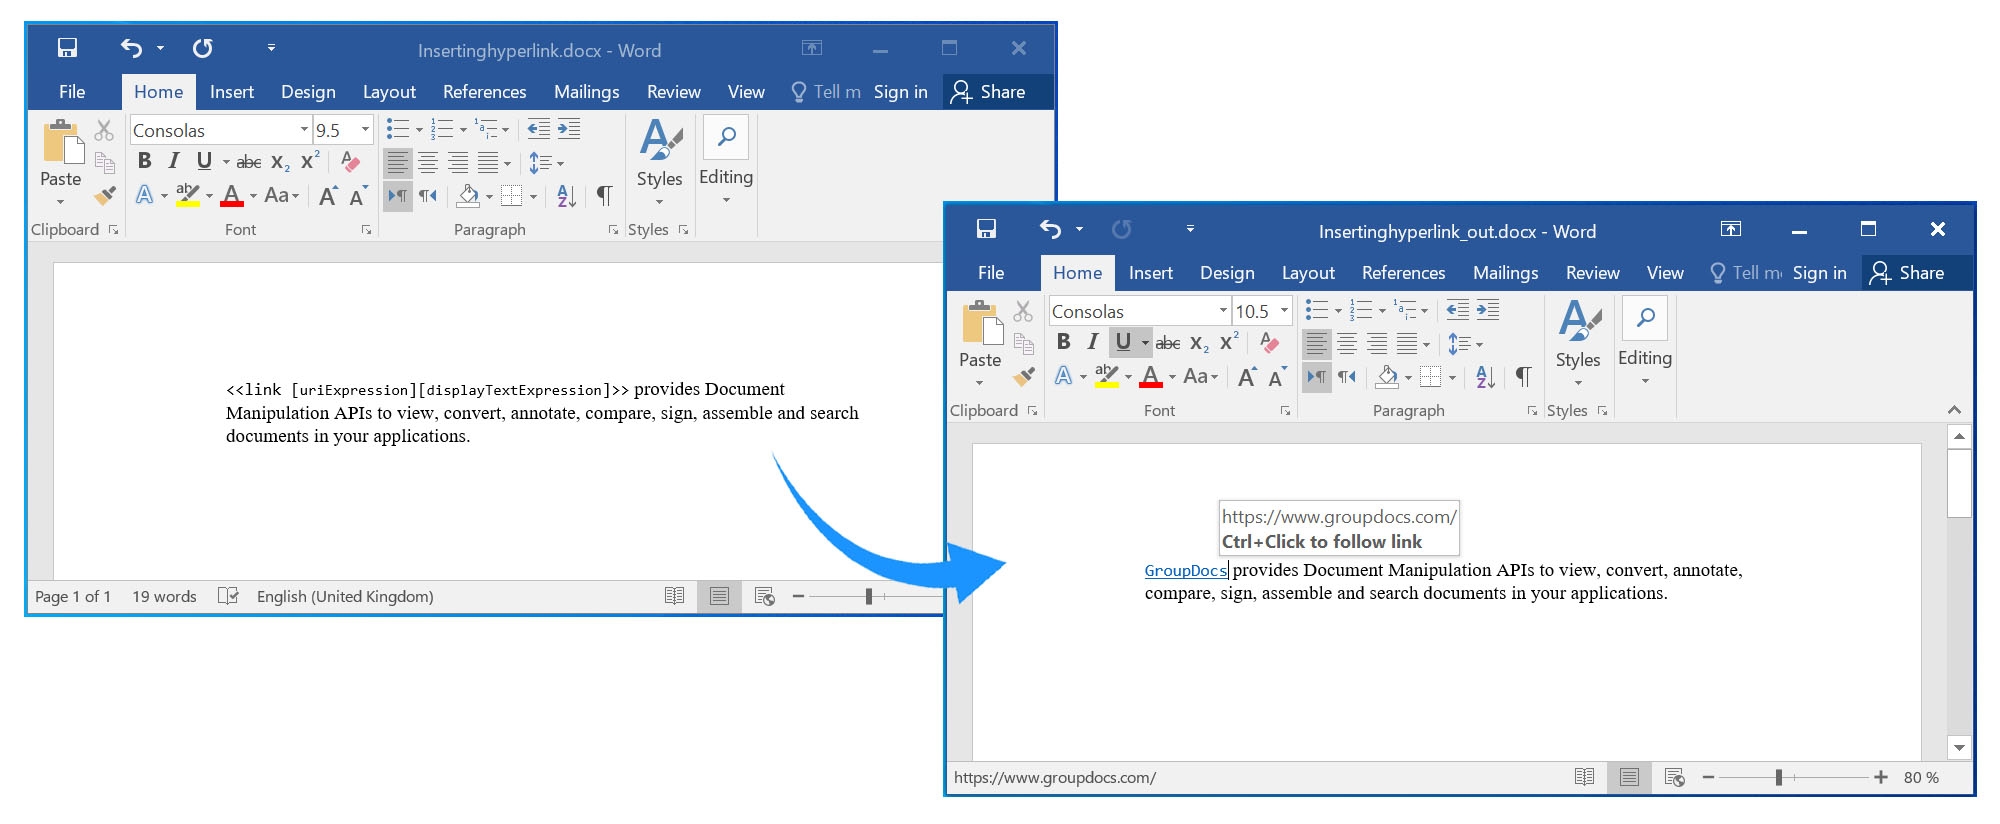
Task: Click Save icon in the Insertinghyperlink_out.docx window
Action: tap(986, 229)
